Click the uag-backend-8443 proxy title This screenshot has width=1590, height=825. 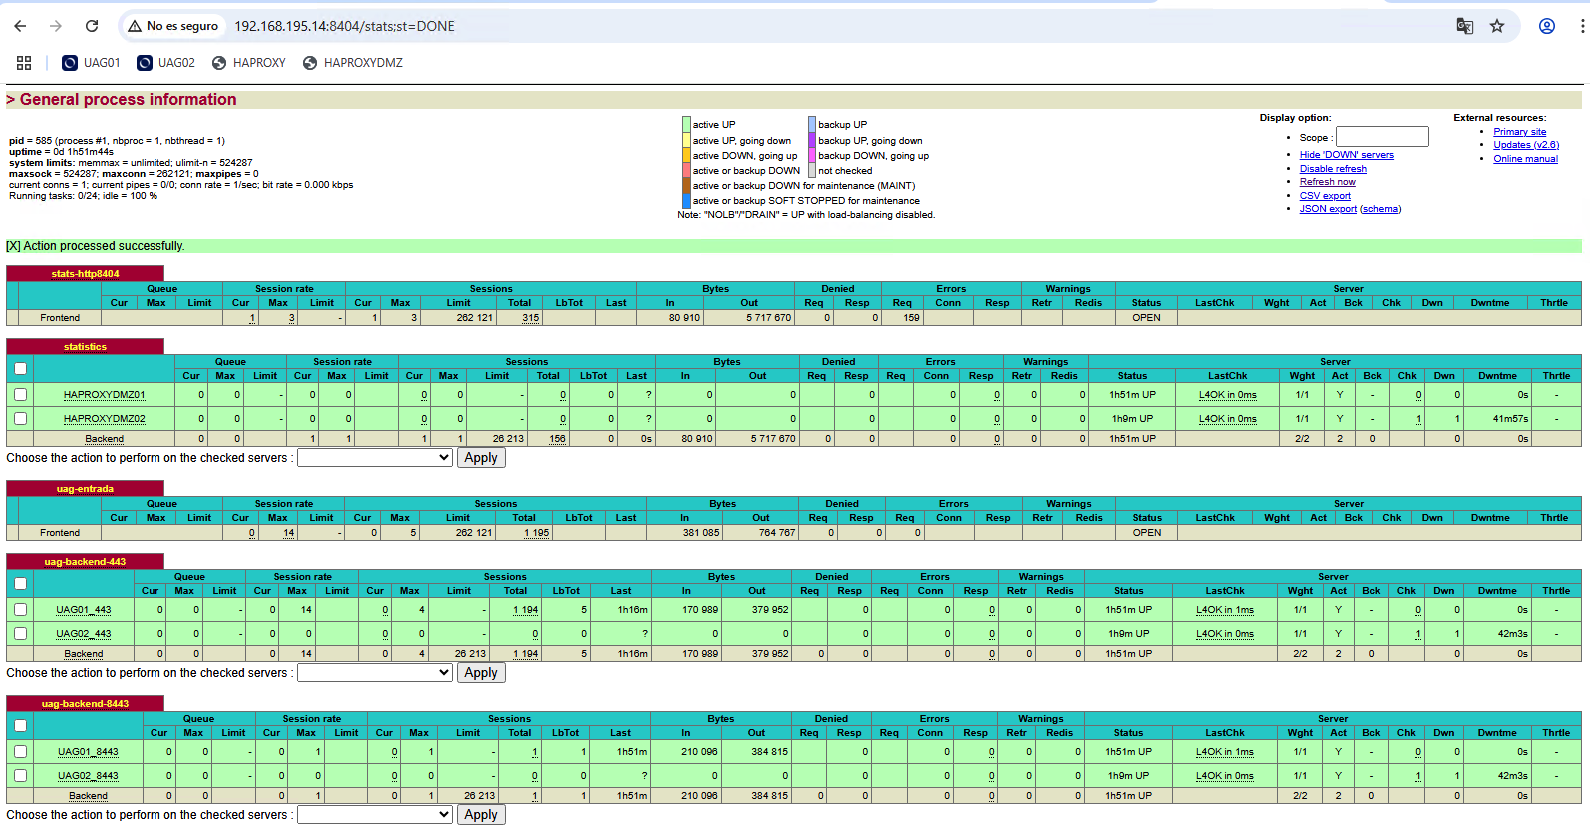85,704
